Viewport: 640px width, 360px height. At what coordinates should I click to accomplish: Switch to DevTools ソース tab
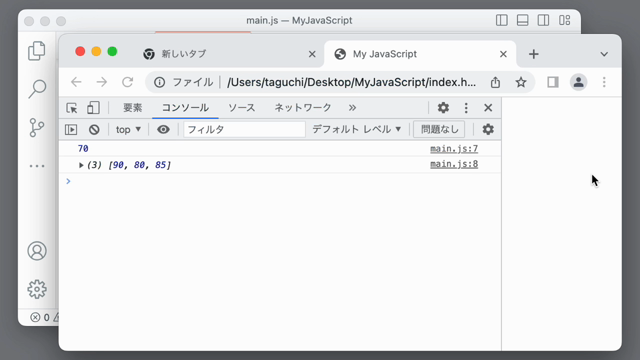242,108
